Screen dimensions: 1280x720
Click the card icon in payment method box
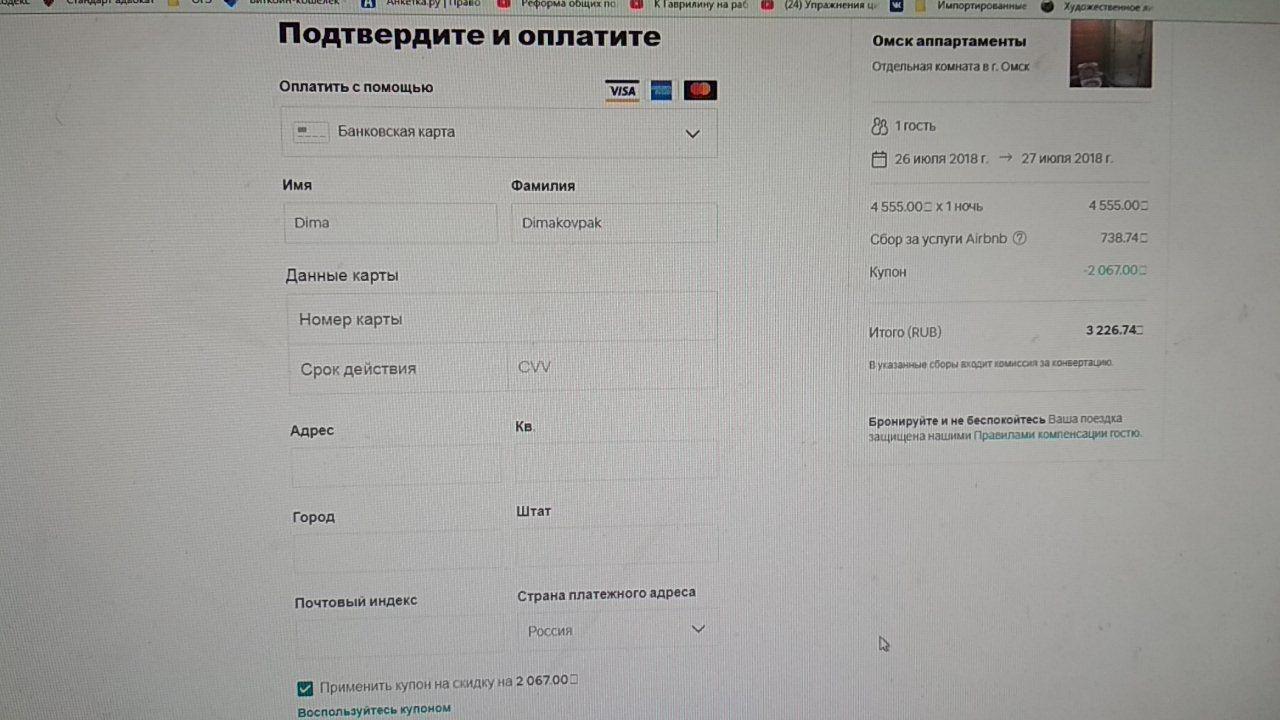[x=311, y=132]
